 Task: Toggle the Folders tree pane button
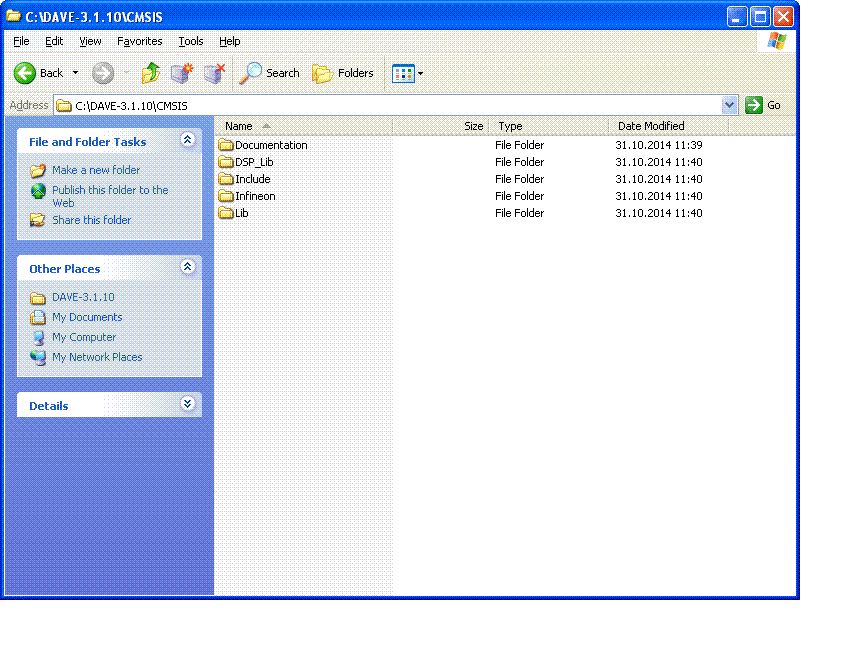(343, 73)
